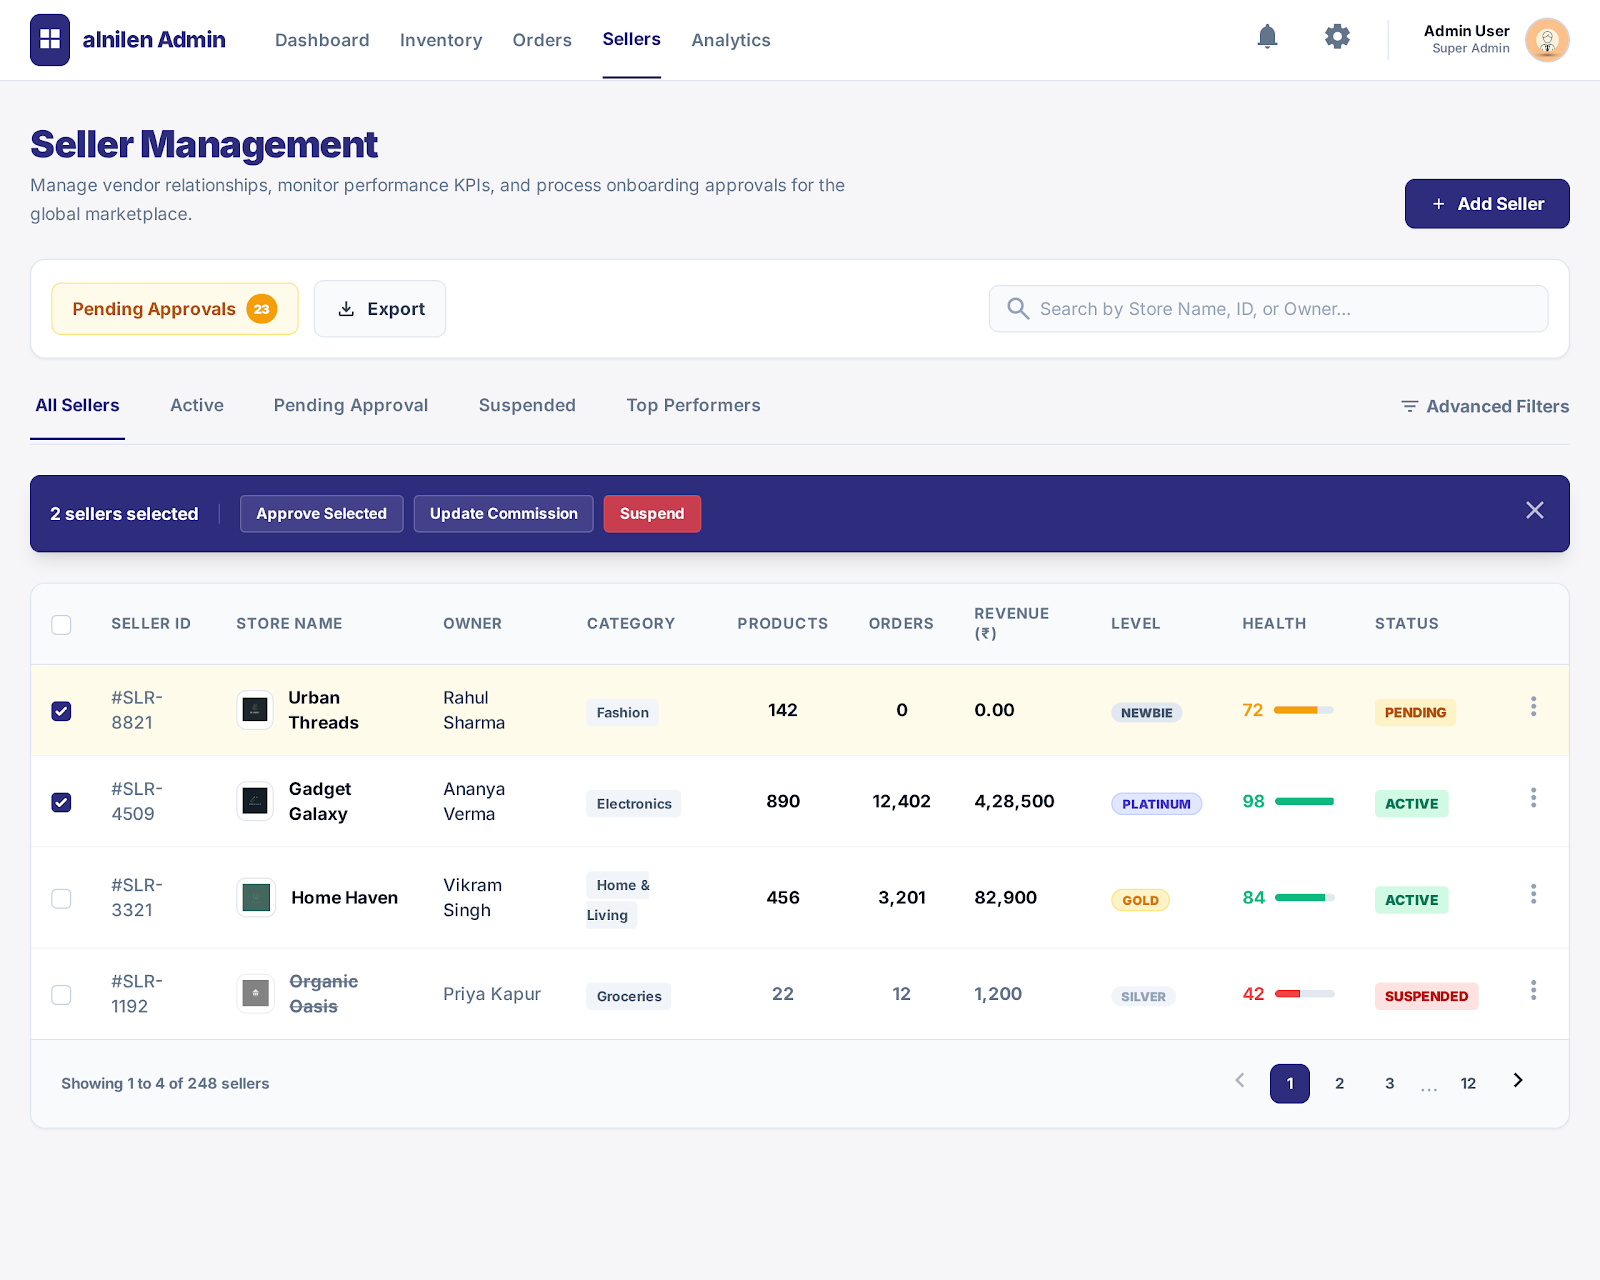The image size is (1600, 1280).
Task: Click the search magnifier icon
Action: [x=1017, y=308]
